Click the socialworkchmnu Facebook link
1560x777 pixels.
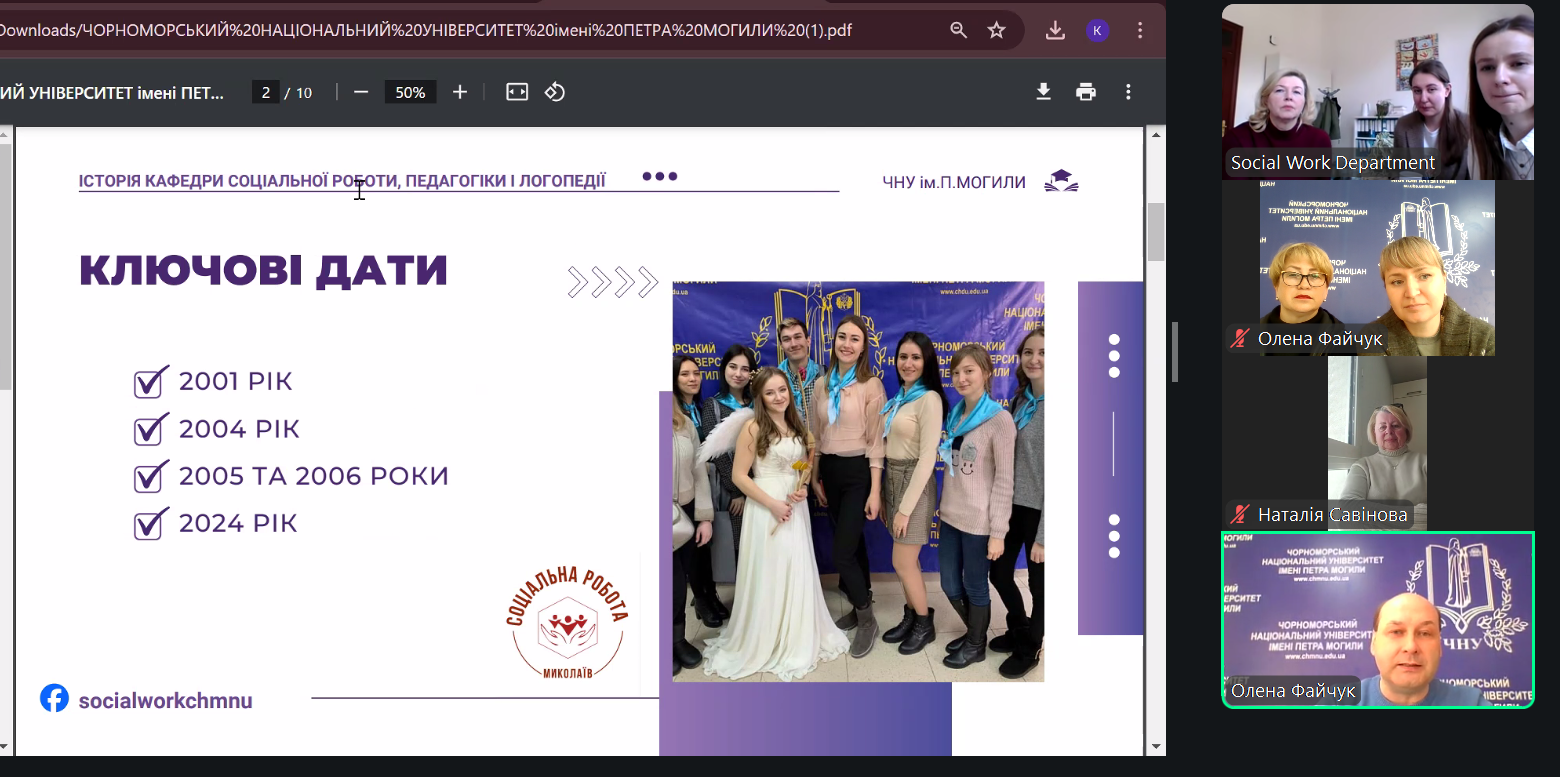click(165, 700)
